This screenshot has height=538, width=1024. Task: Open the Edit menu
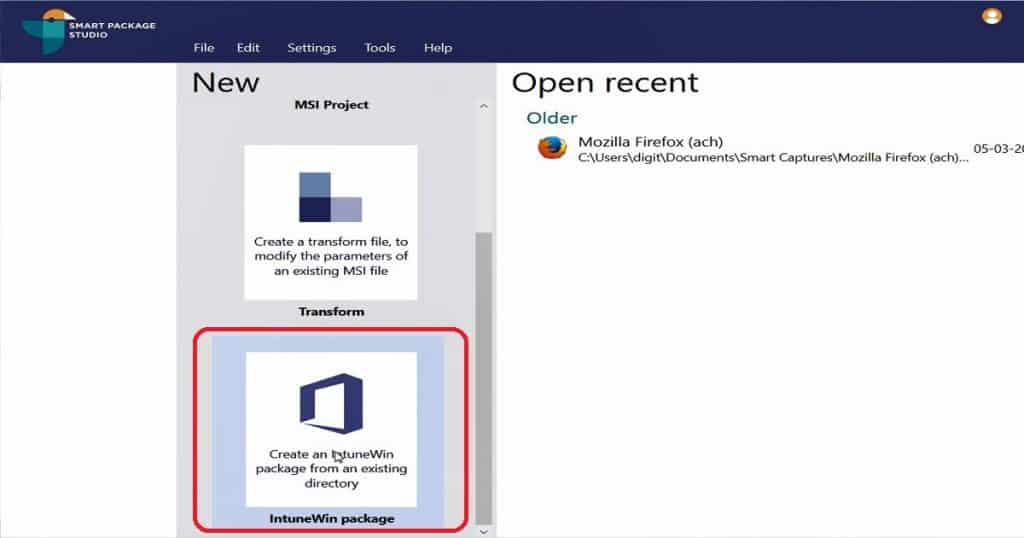[x=248, y=48]
